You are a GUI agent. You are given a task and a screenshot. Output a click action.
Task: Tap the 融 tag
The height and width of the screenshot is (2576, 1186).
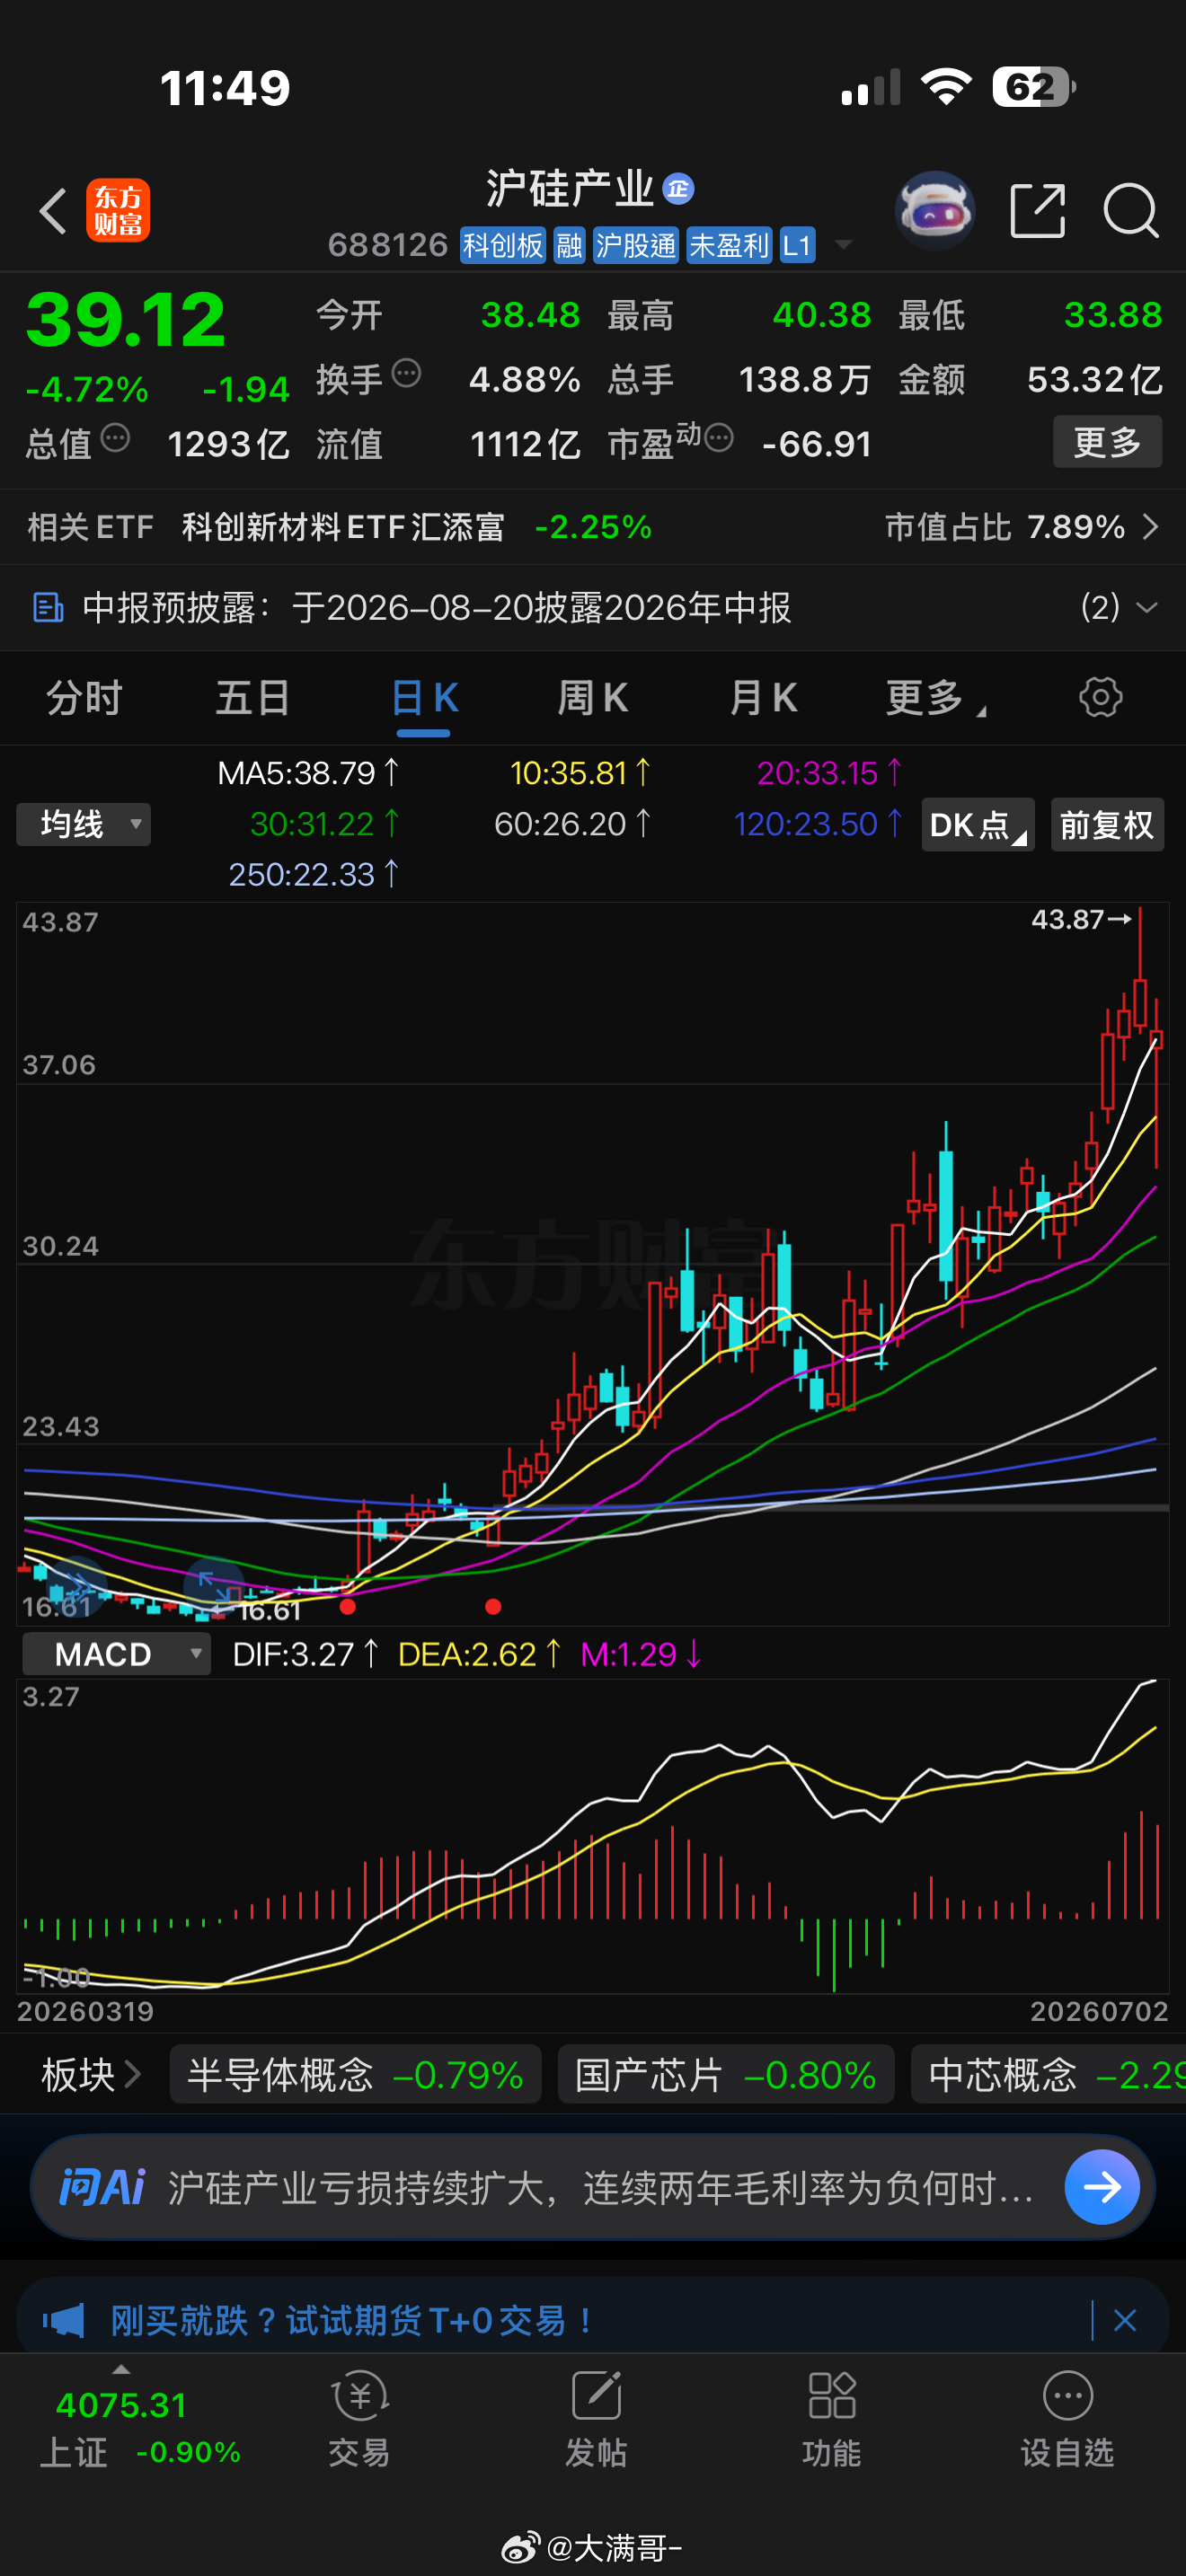[569, 245]
